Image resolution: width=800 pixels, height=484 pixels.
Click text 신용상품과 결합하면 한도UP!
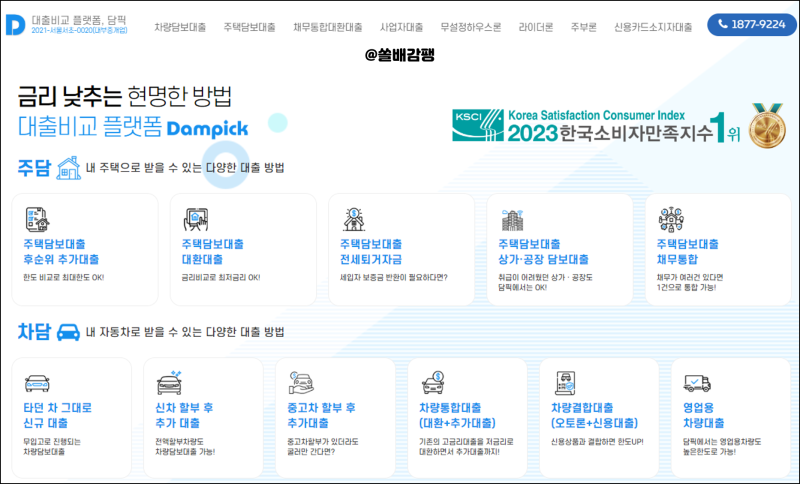[x=597, y=442]
